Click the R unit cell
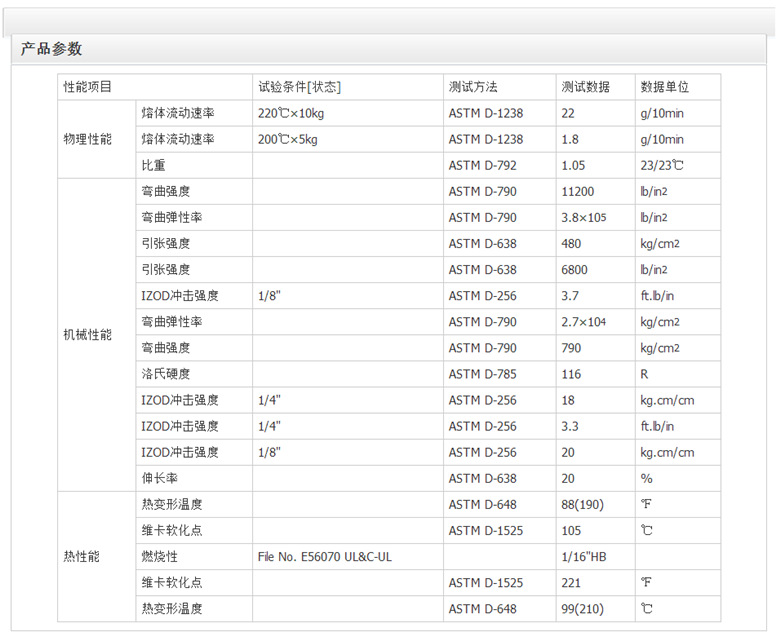The width and height of the screenshot is (780, 636). [x=678, y=374]
